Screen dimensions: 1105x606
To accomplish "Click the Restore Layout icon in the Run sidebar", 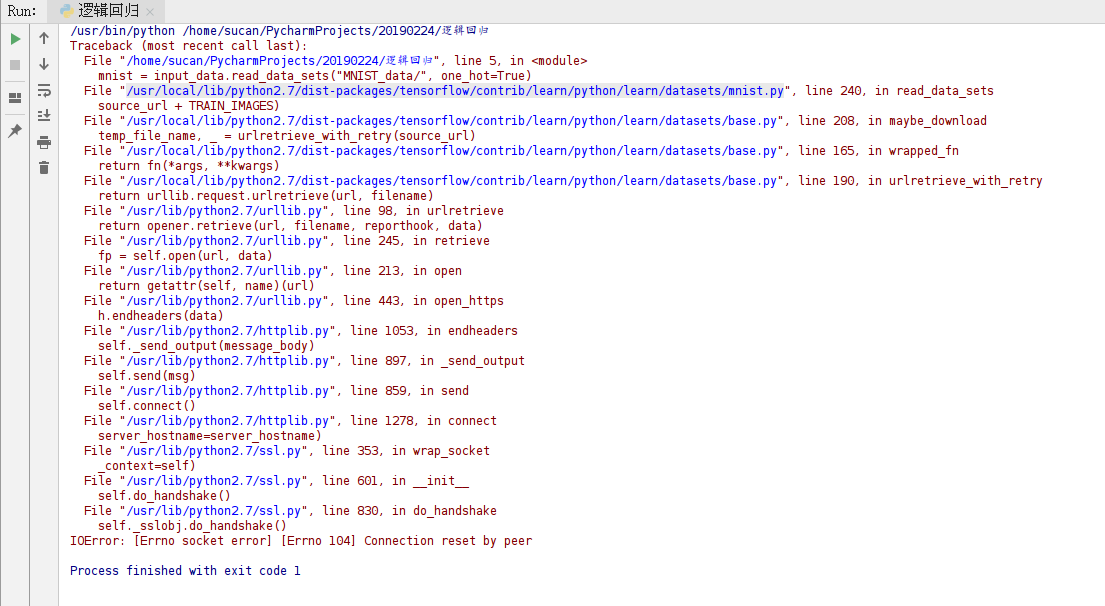I will coord(15,98).
